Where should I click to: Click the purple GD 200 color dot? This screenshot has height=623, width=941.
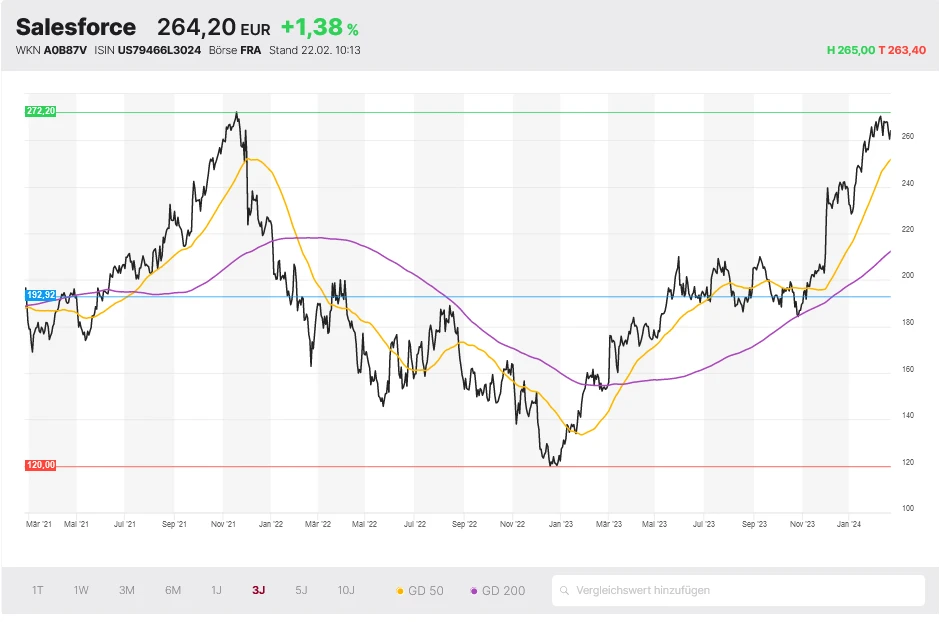474,591
